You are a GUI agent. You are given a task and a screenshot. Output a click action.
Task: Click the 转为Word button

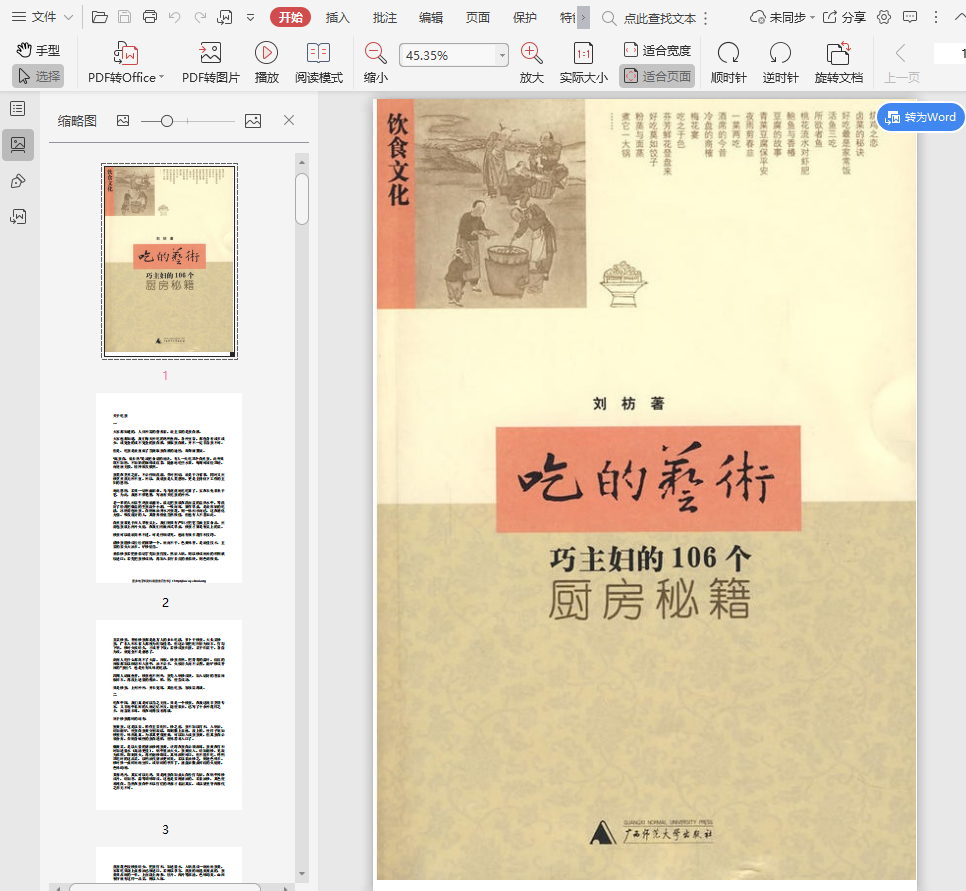click(x=921, y=117)
